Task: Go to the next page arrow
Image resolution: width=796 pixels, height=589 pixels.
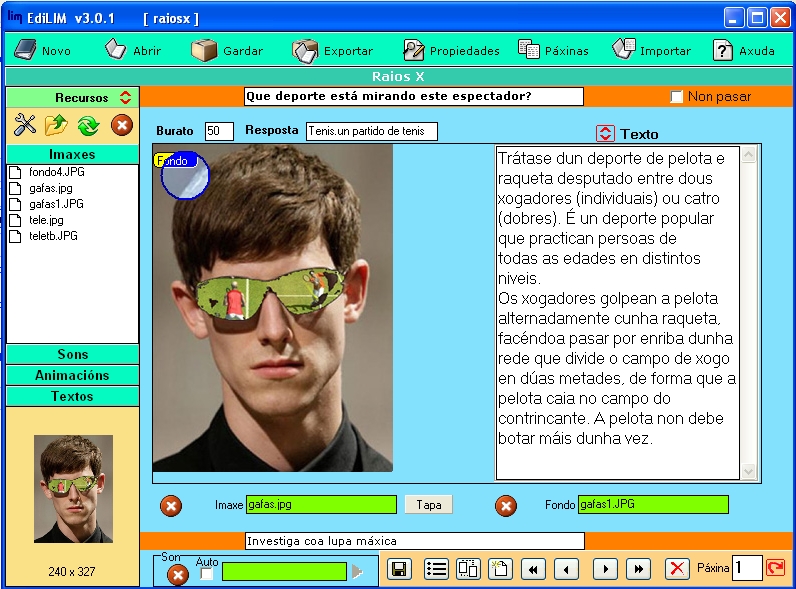Action: pyautogui.click(x=604, y=569)
